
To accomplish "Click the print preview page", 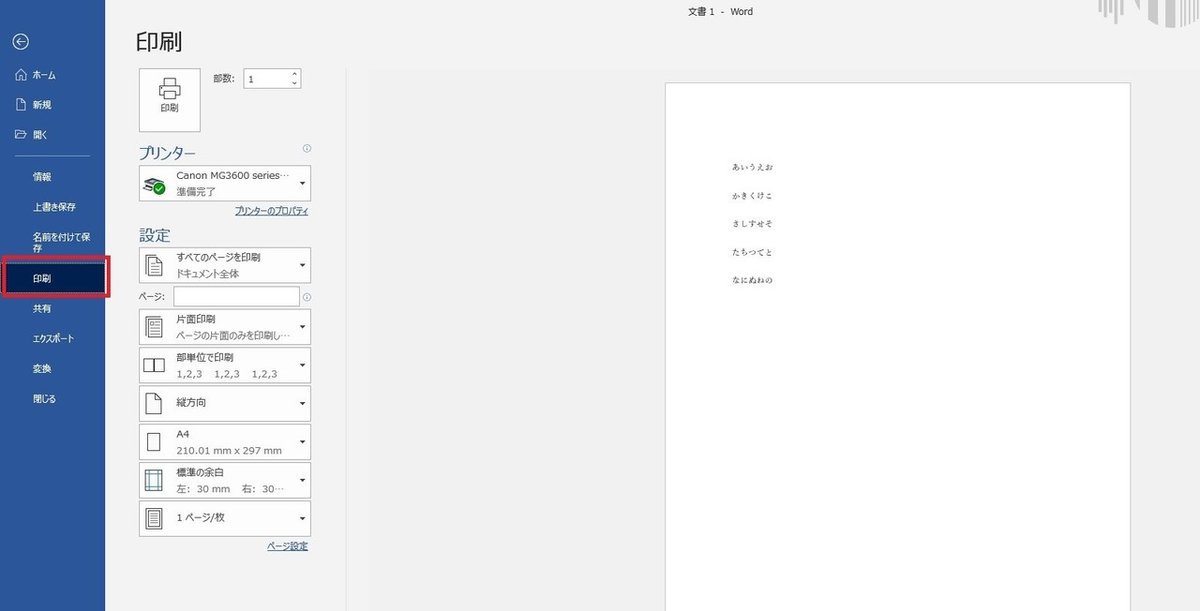I will tap(898, 347).
